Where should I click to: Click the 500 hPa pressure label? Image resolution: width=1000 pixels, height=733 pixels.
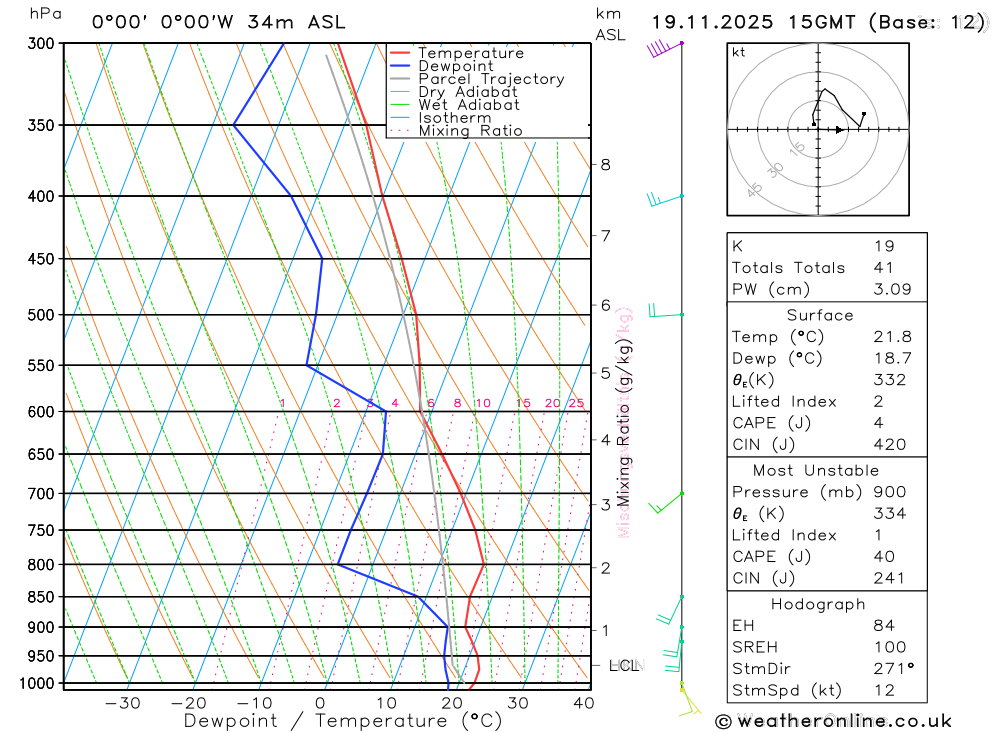41,315
